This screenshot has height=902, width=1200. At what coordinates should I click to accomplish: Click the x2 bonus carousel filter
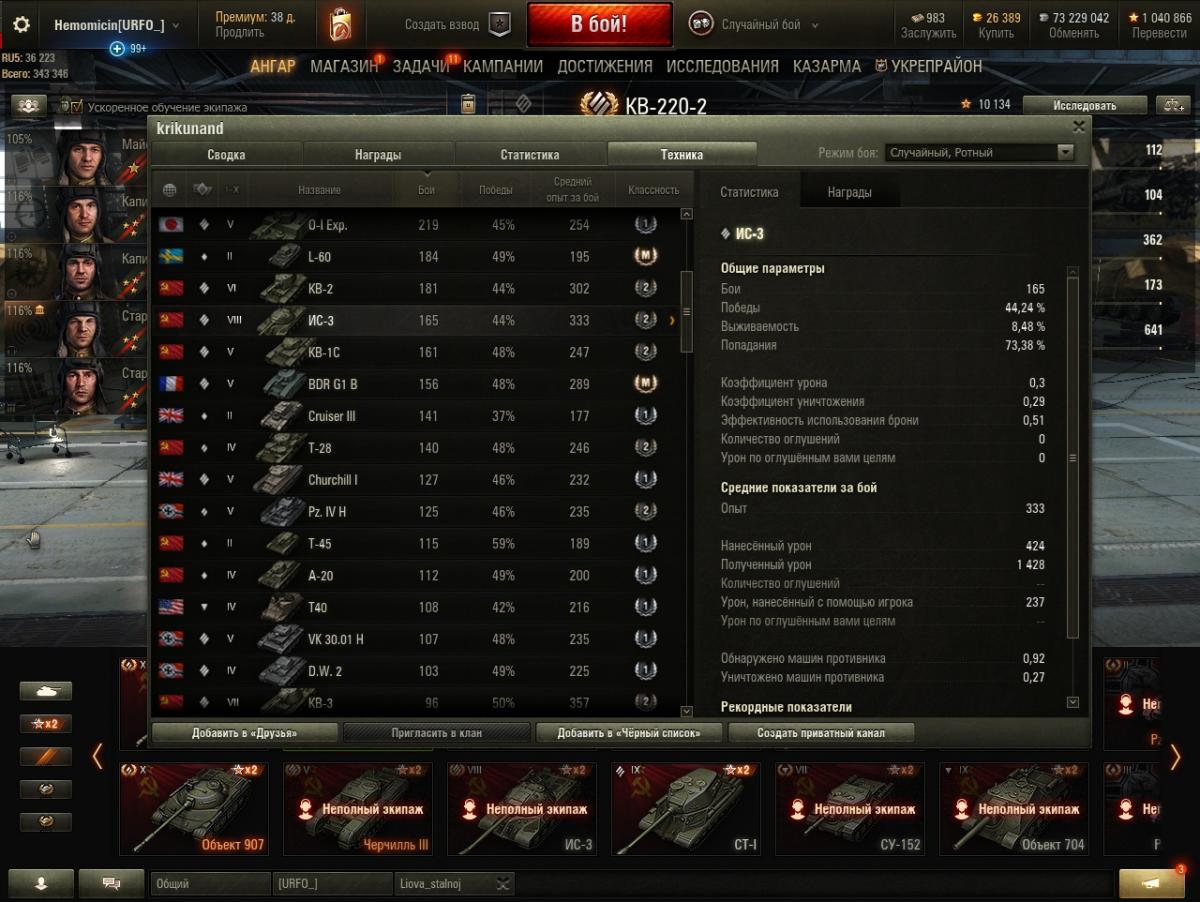[x=46, y=724]
